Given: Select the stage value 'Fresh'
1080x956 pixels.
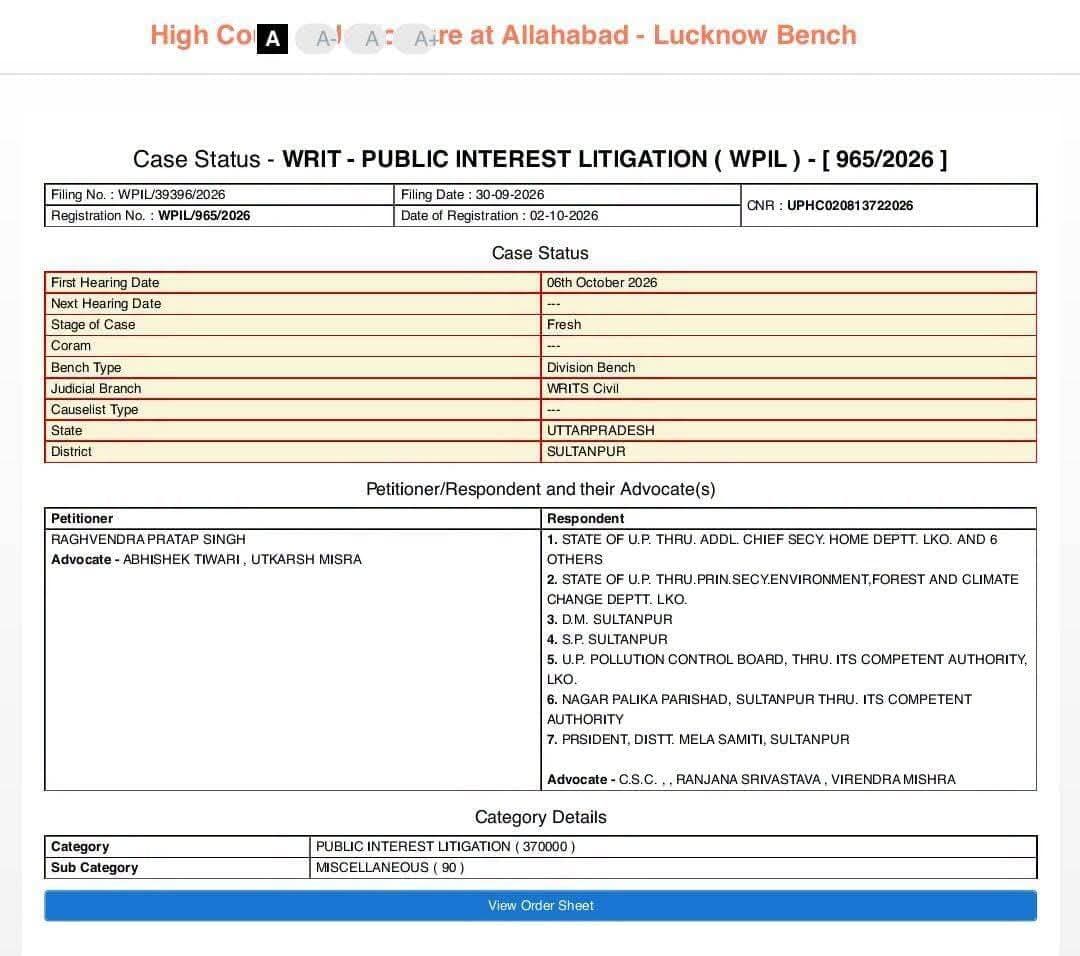Looking at the screenshot, I should (564, 324).
